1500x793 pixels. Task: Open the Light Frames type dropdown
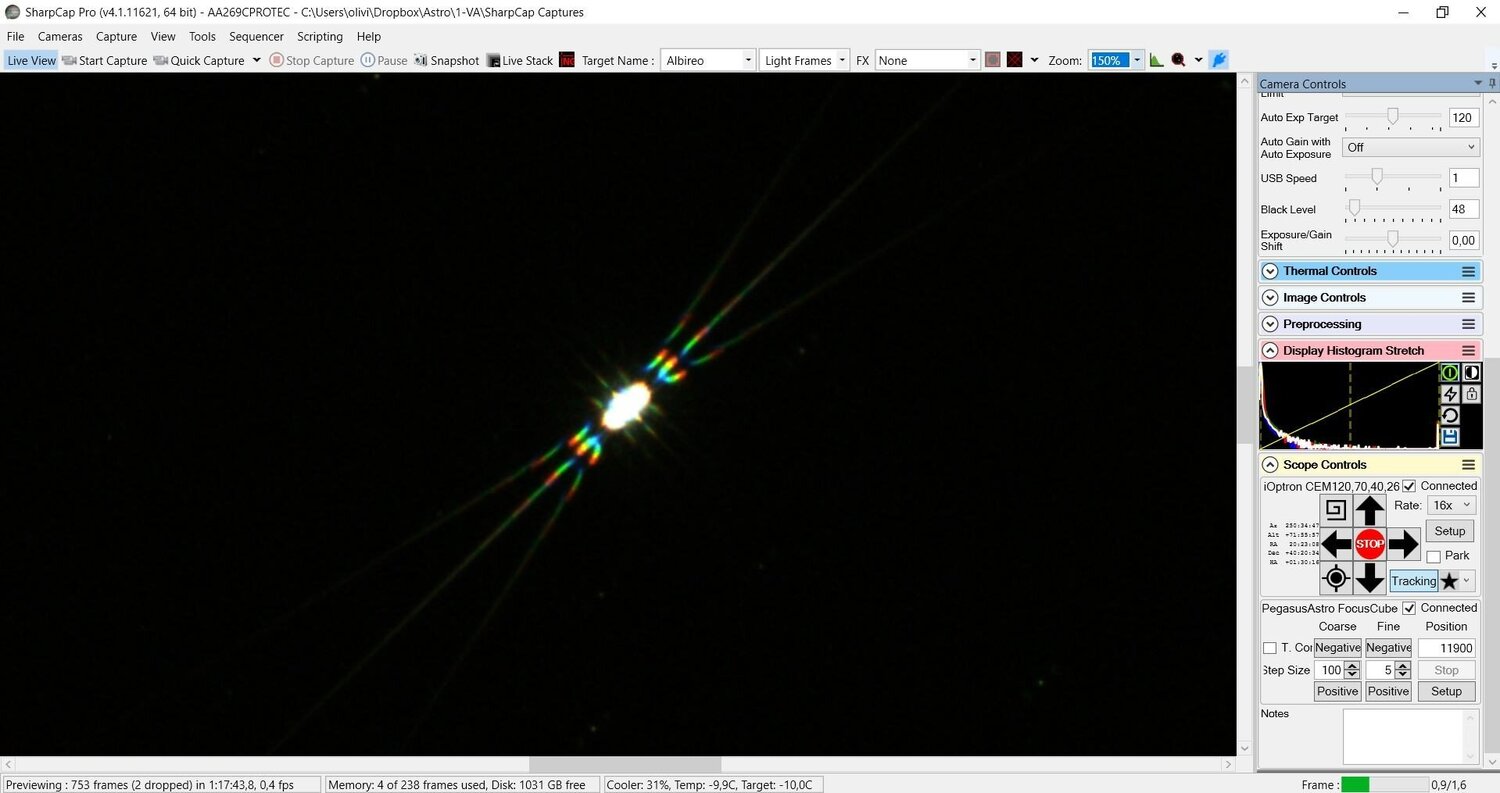804,60
